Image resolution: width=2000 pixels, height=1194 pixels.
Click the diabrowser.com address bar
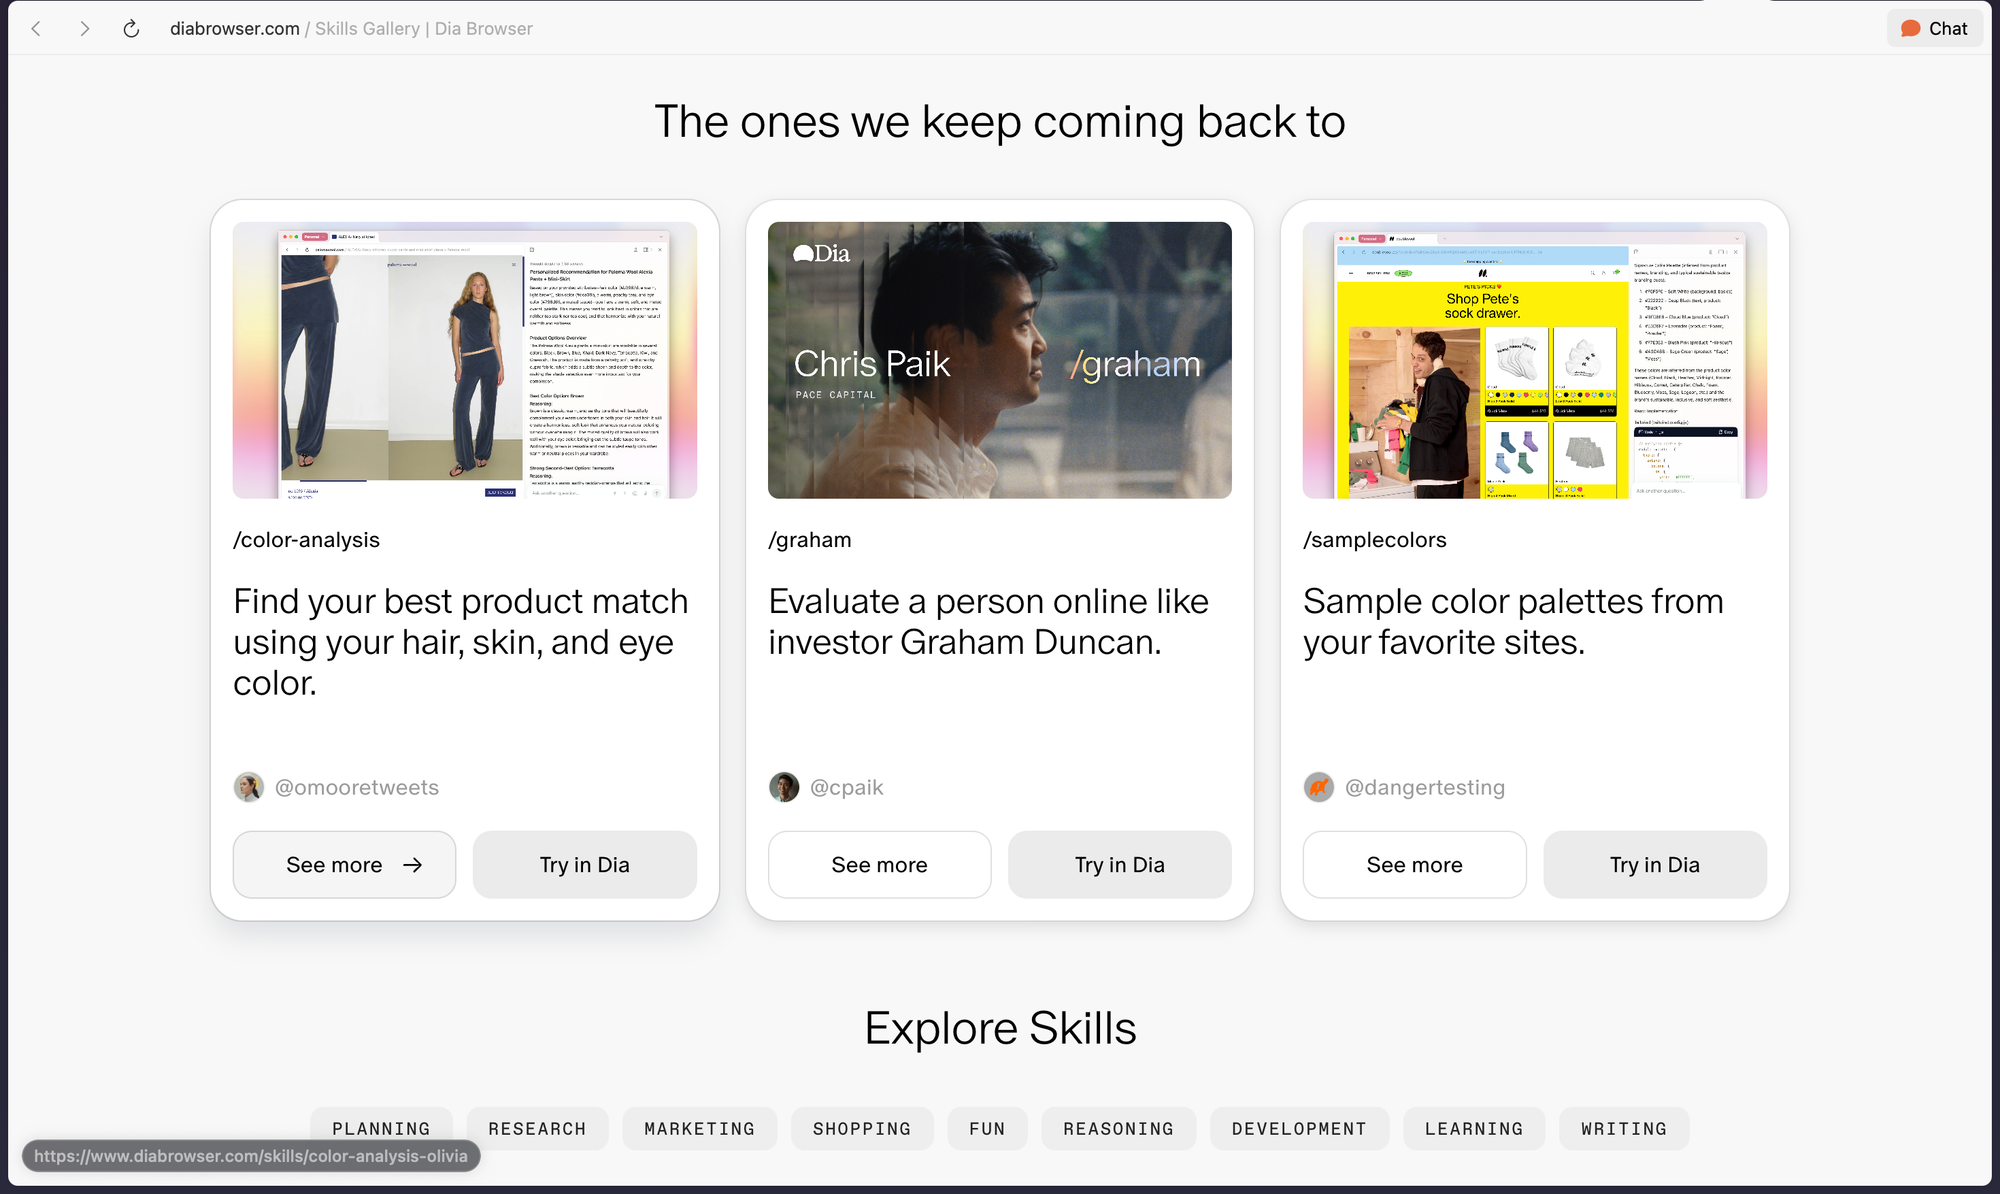click(x=351, y=29)
